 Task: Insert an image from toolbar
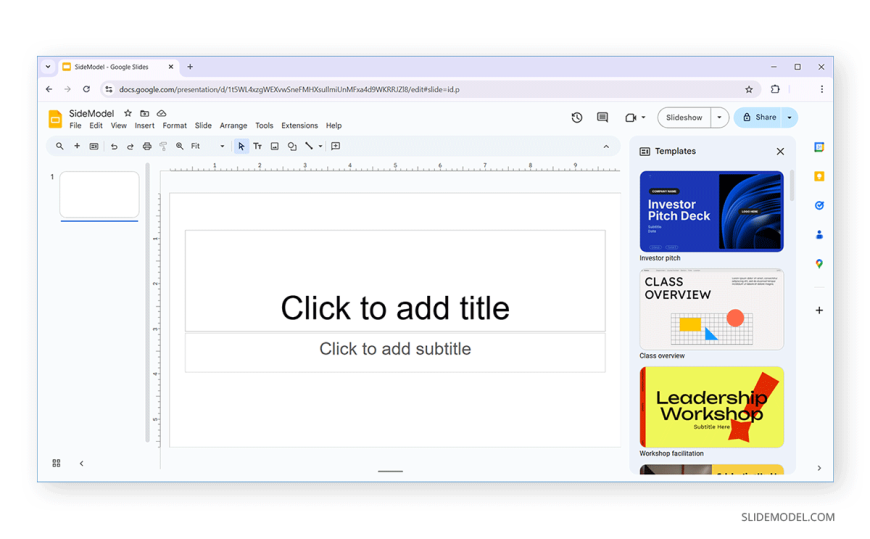click(275, 147)
